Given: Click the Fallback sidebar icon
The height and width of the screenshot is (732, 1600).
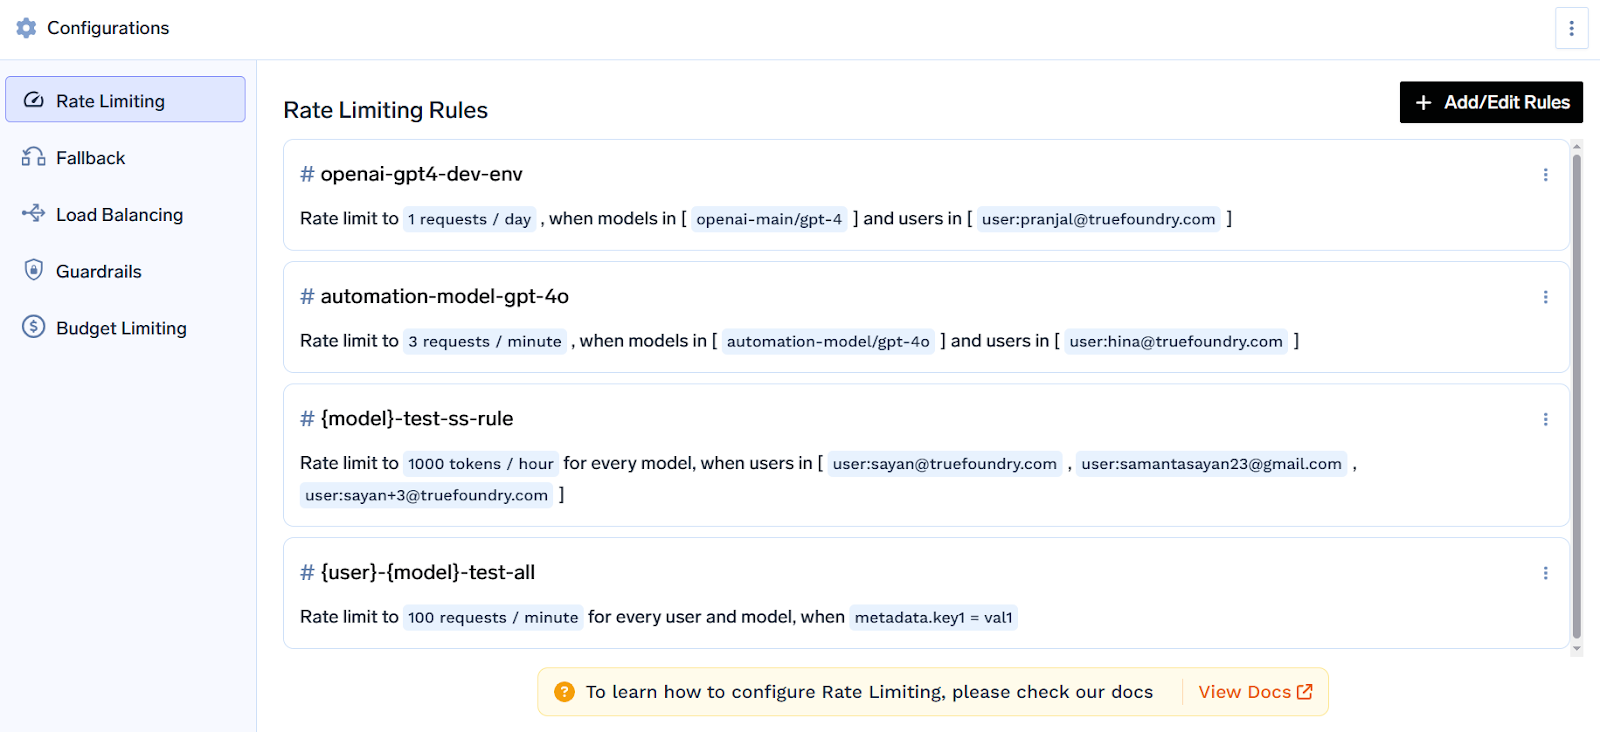Looking at the screenshot, I should click(x=34, y=157).
